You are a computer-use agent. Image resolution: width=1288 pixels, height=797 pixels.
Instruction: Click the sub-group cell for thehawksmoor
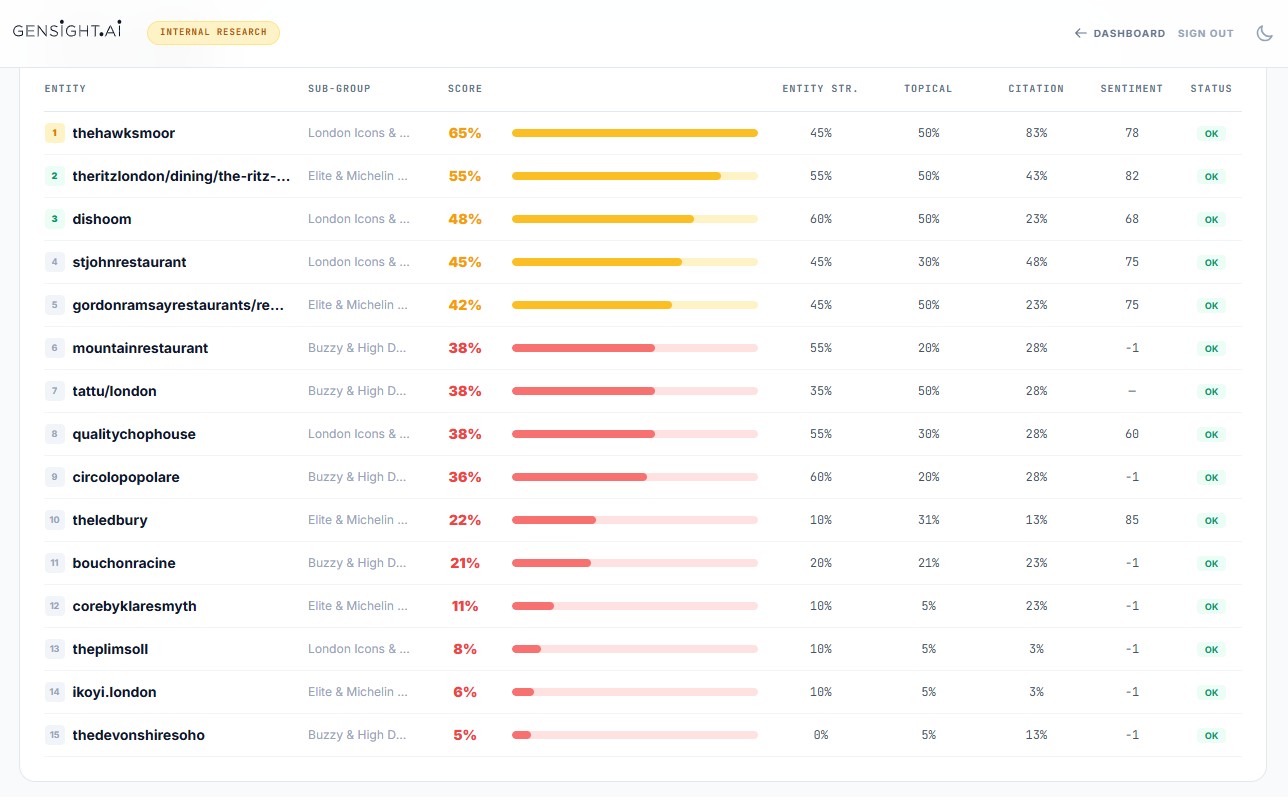(x=359, y=133)
